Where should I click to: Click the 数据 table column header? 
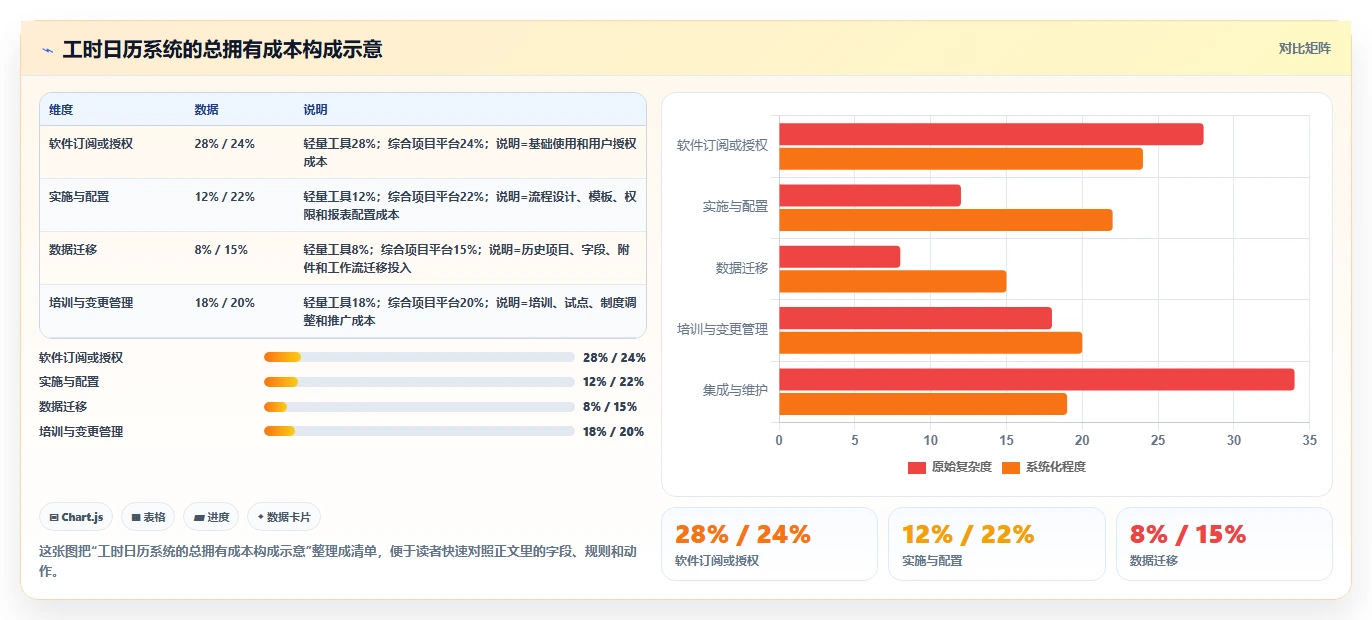pyautogui.click(x=207, y=110)
